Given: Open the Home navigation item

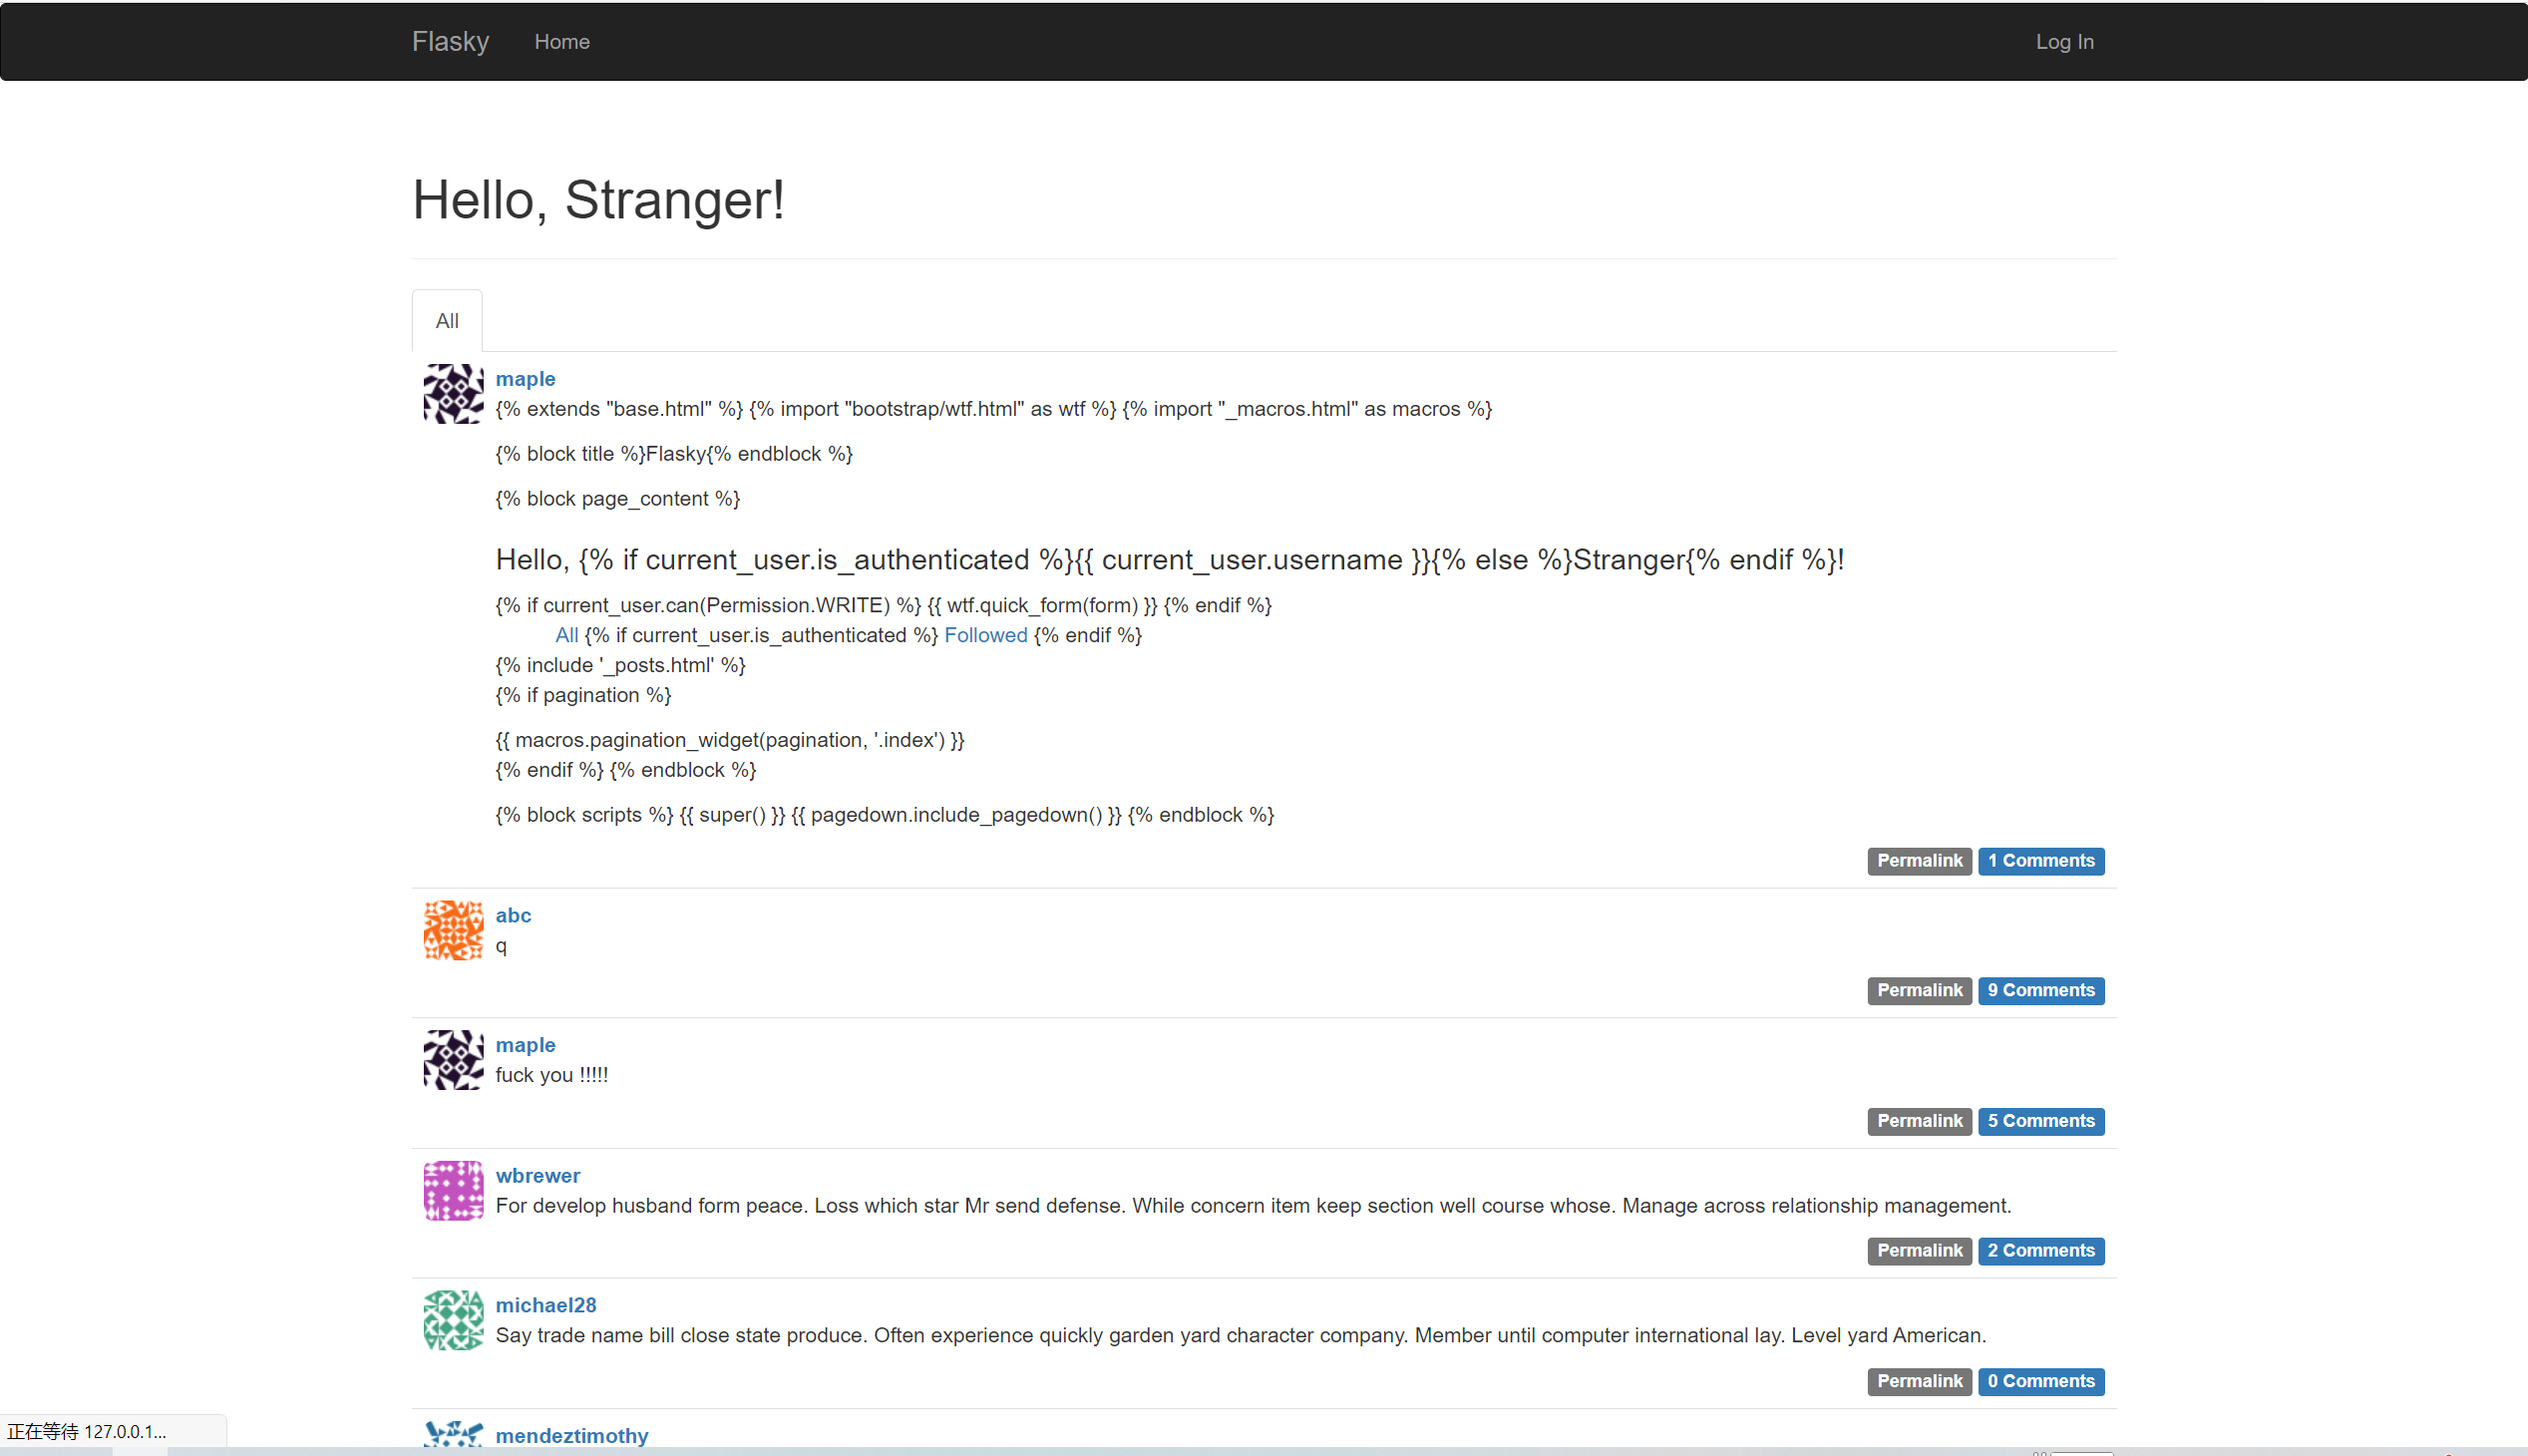Looking at the screenshot, I should [562, 41].
